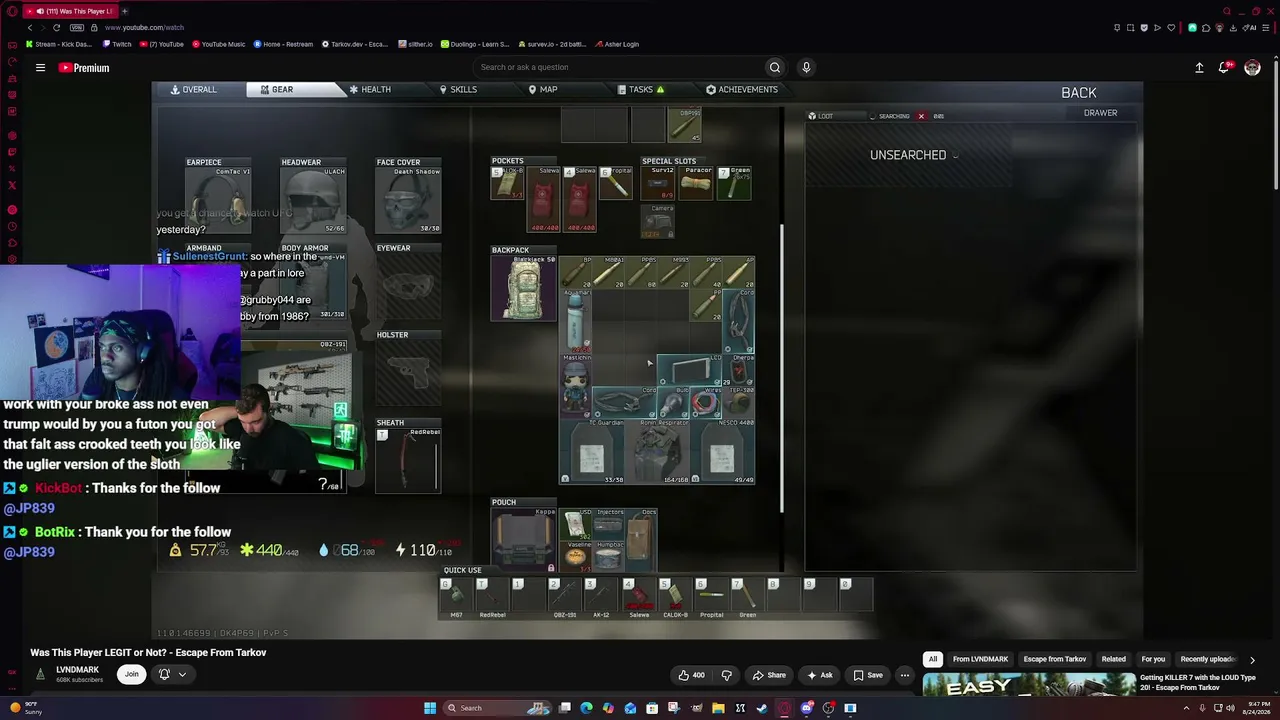
Task: Select the 'Escape from Tarkov' chip
Action: [1055, 659]
